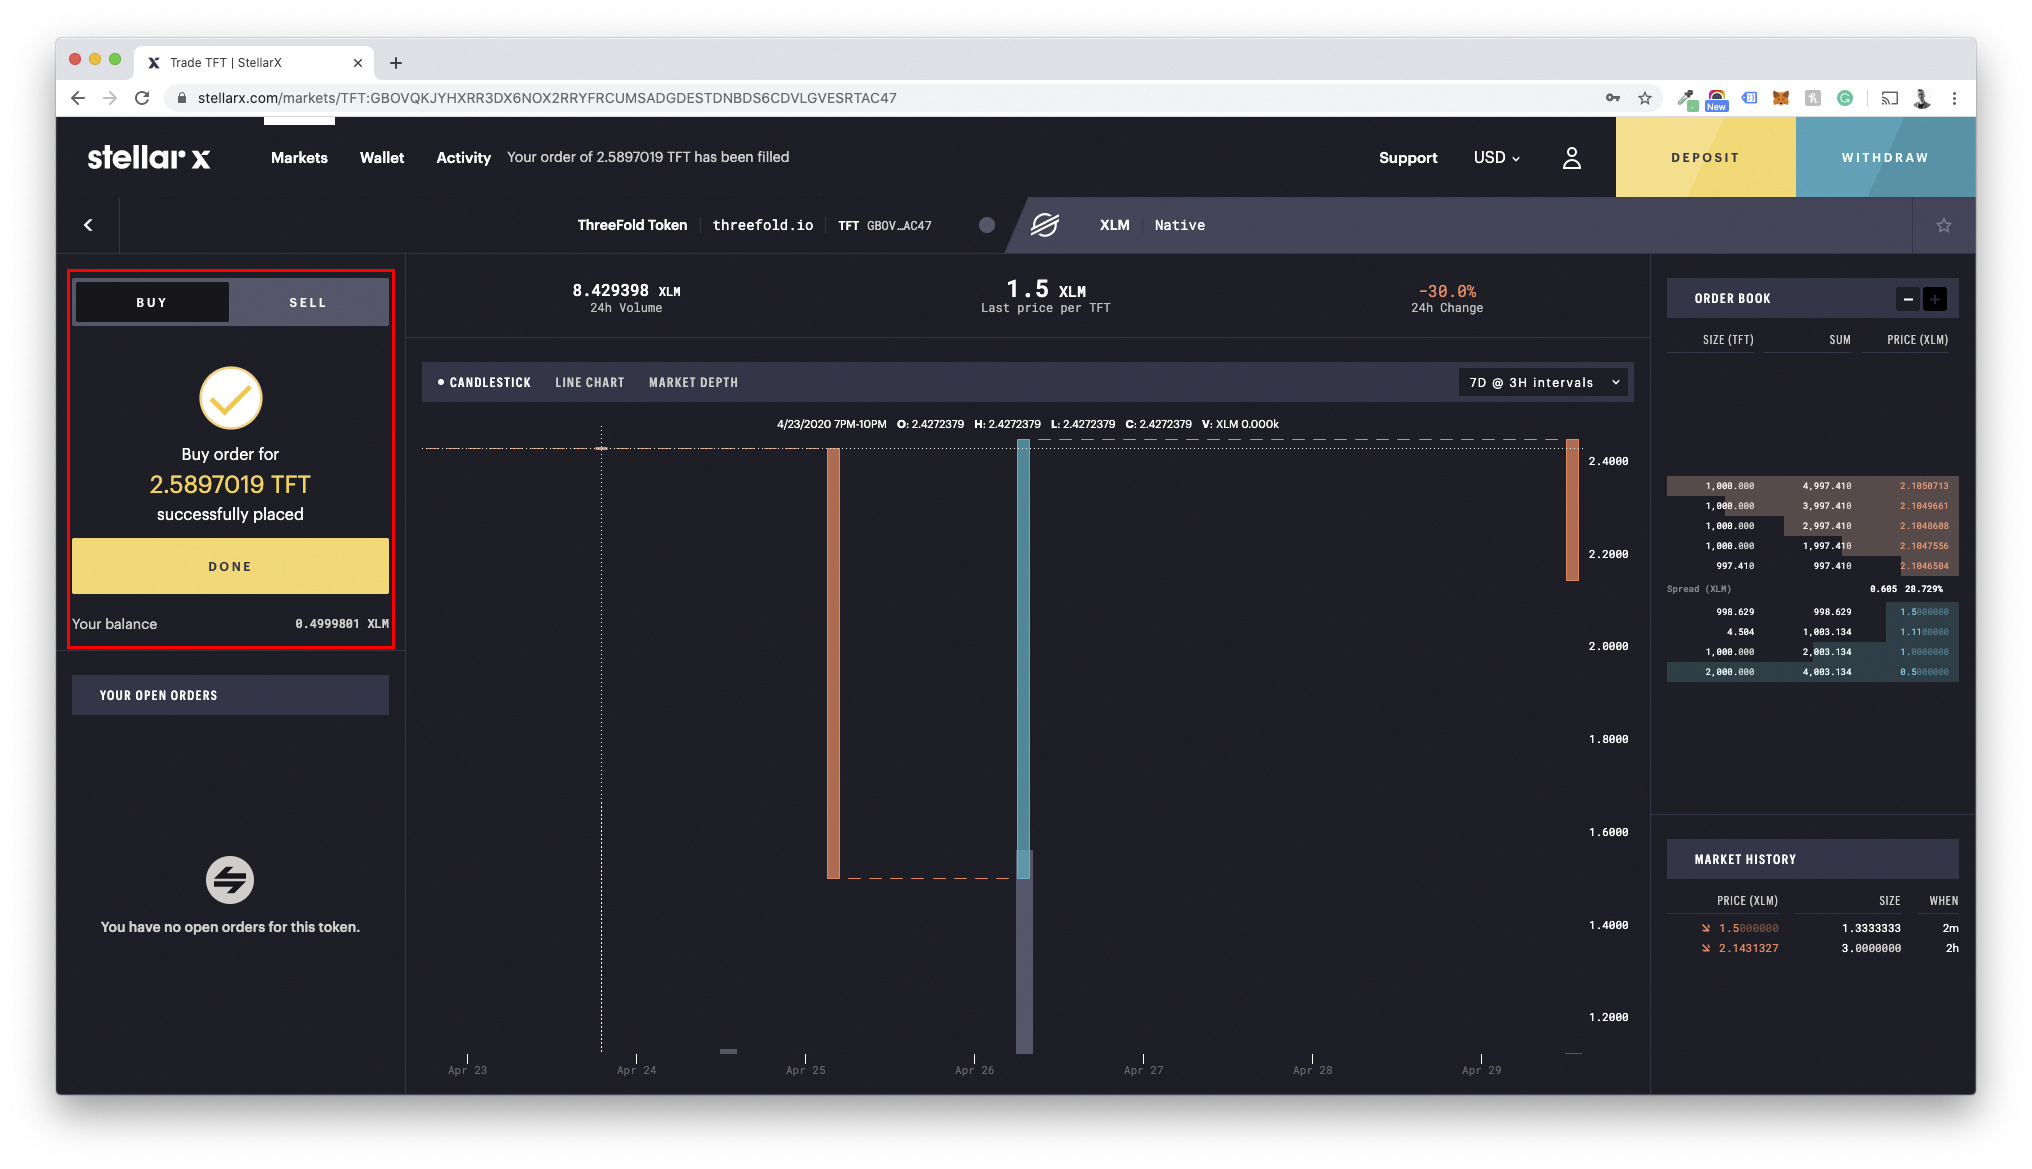Click ask price 2.1046504 in order book
2032x1169 pixels.
pos(1924,566)
